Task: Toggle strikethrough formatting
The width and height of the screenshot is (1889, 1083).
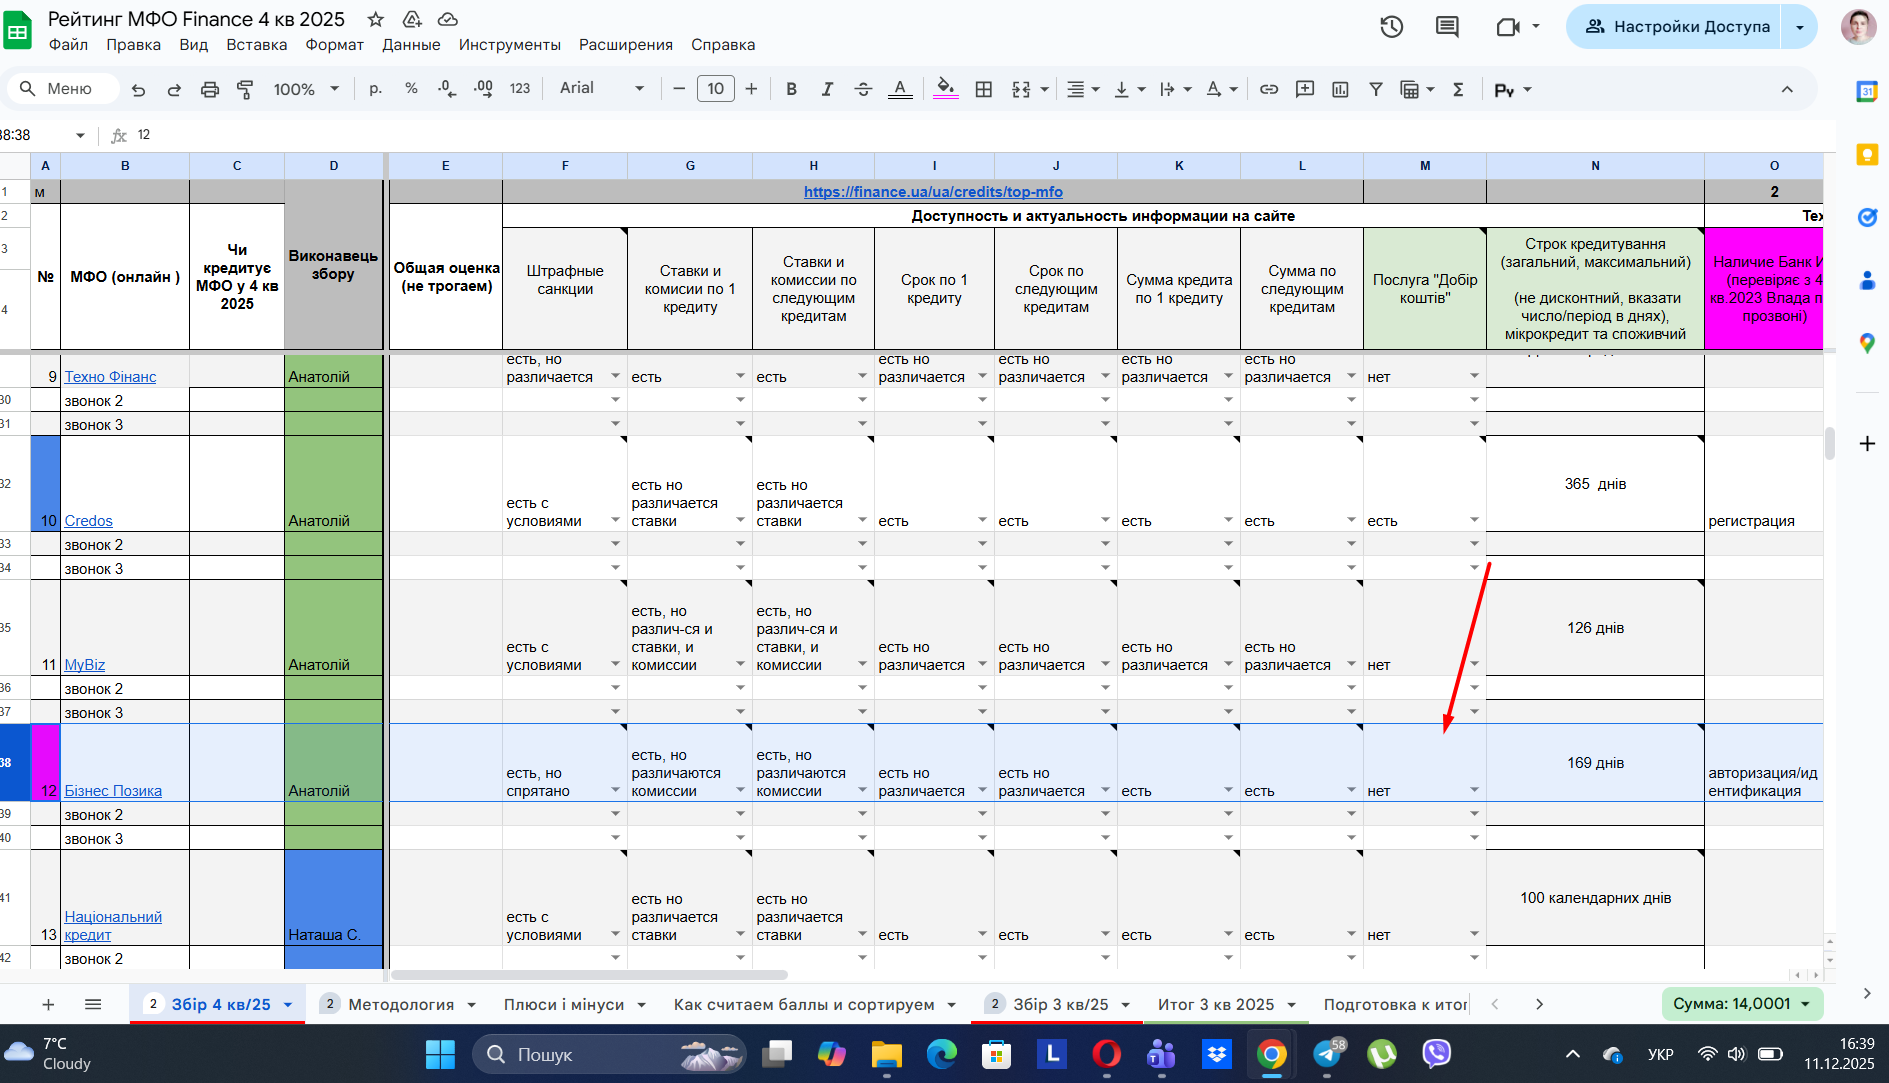Action: [x=863, y=89]
